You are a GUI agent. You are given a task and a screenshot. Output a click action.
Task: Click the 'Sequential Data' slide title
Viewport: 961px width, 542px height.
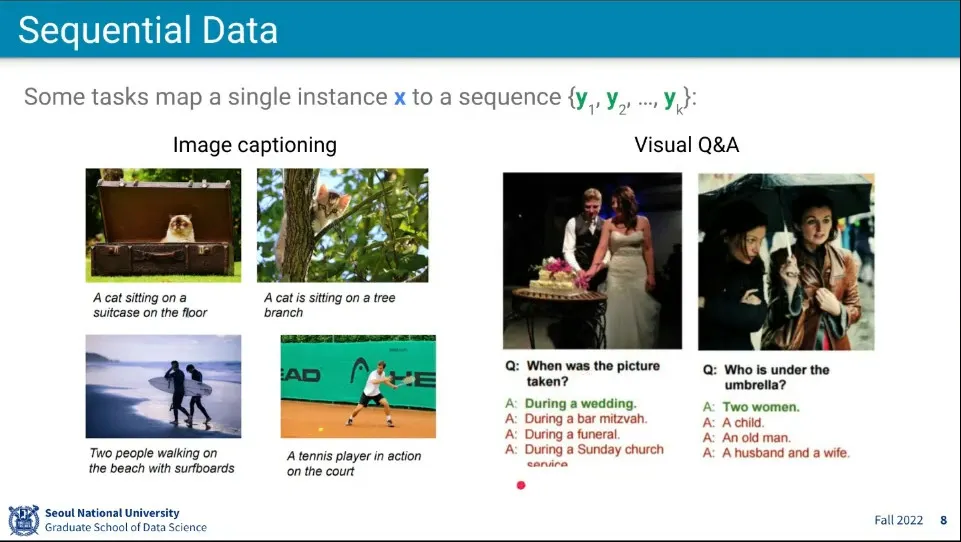148,30
